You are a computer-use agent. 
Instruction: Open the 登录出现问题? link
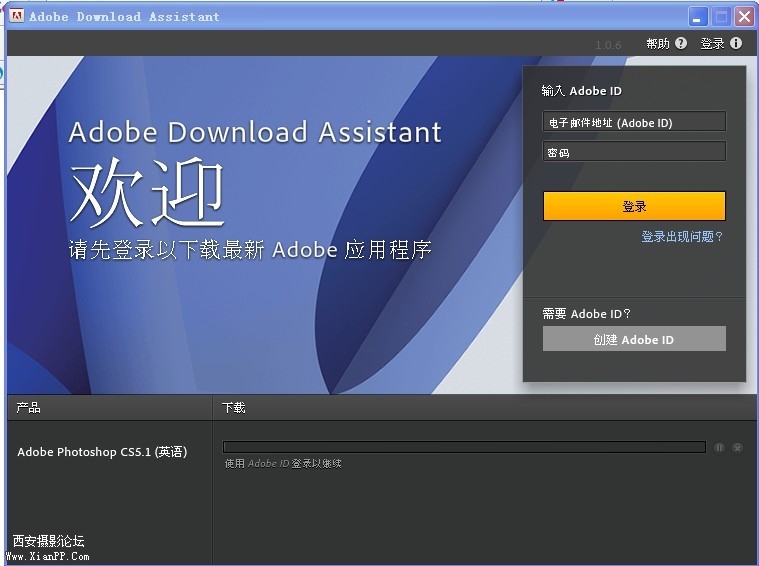[x=682, y=237]
